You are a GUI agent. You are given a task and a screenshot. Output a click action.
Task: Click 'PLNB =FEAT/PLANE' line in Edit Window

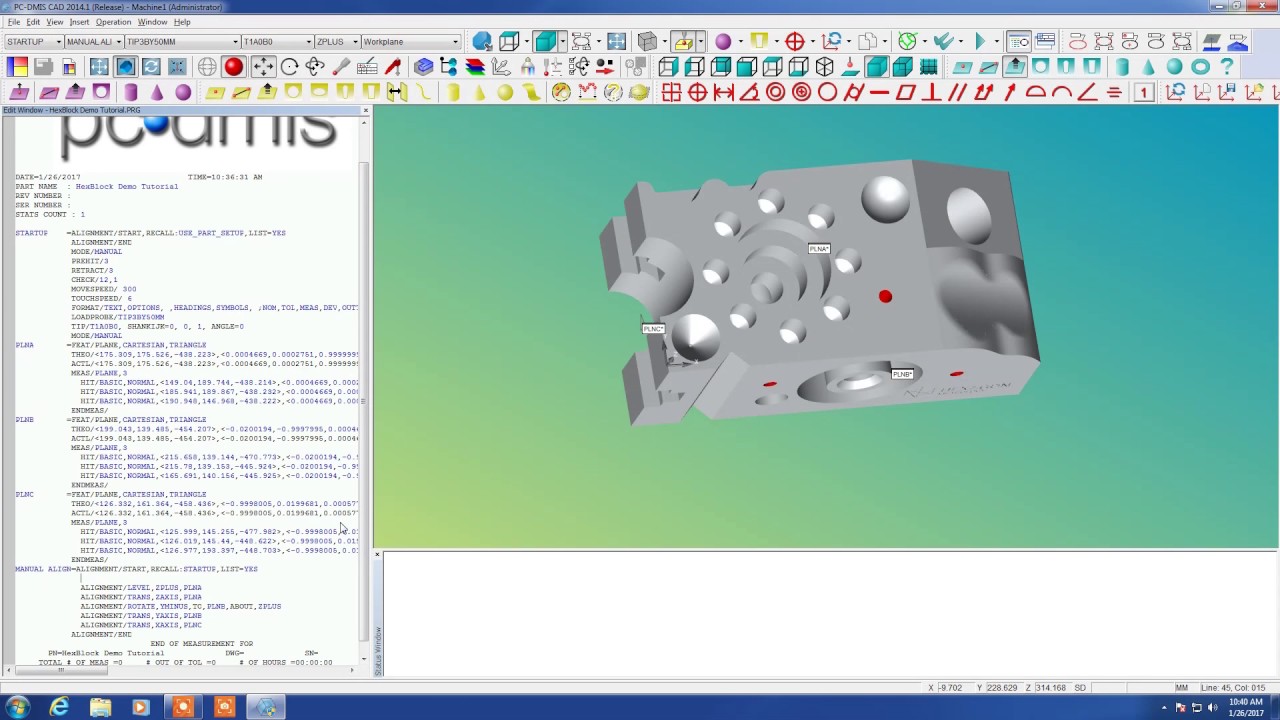click(x=111, y=420)
